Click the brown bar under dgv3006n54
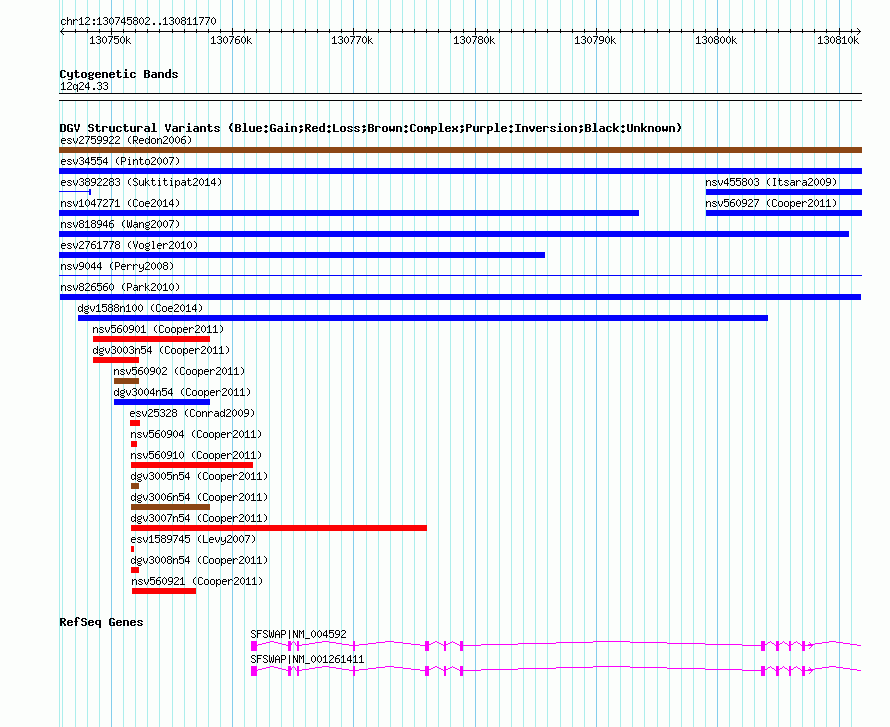This screenshot has height=727, width=890. coord(170,507)
